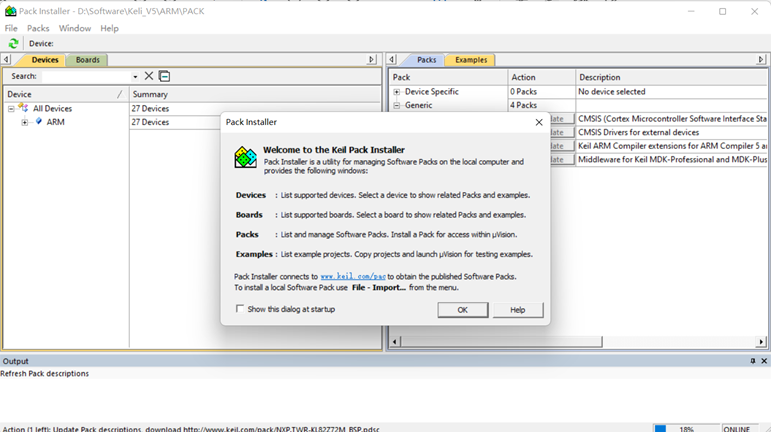Click the Packs pane scroll left arrow
This screenshot has height=432, width=771.
(395, 342)
